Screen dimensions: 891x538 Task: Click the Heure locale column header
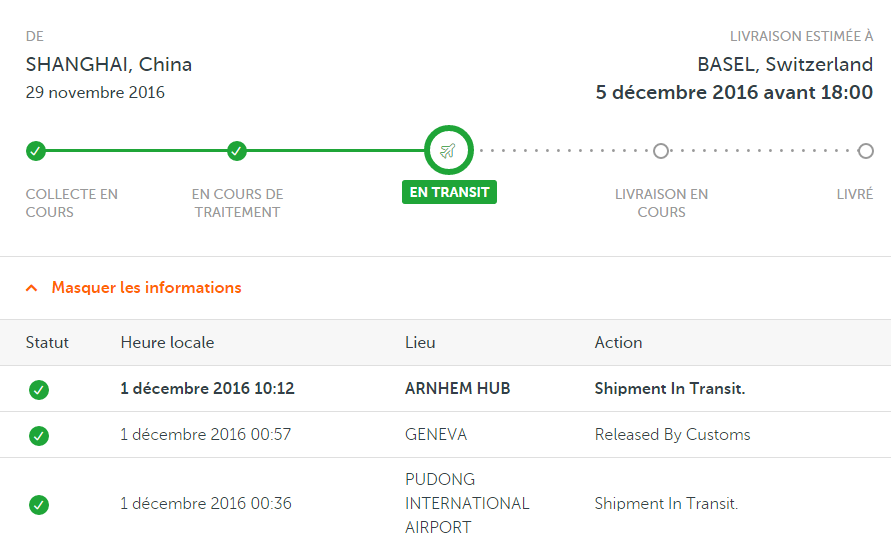[x=167, y=343]
